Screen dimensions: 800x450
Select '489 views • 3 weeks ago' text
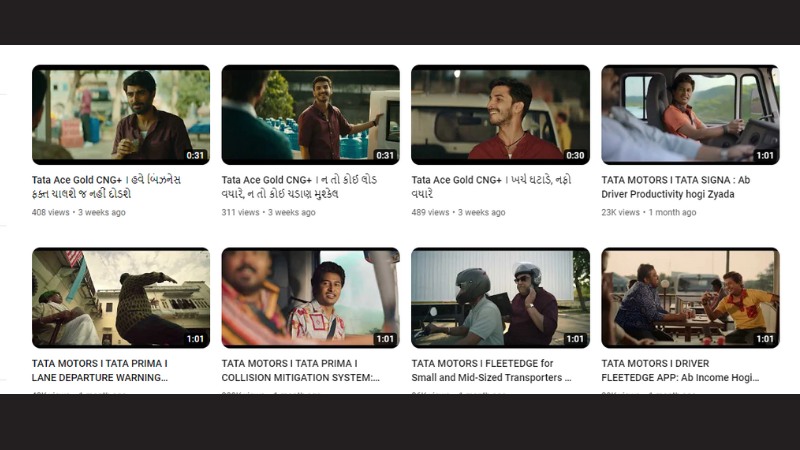458,212
